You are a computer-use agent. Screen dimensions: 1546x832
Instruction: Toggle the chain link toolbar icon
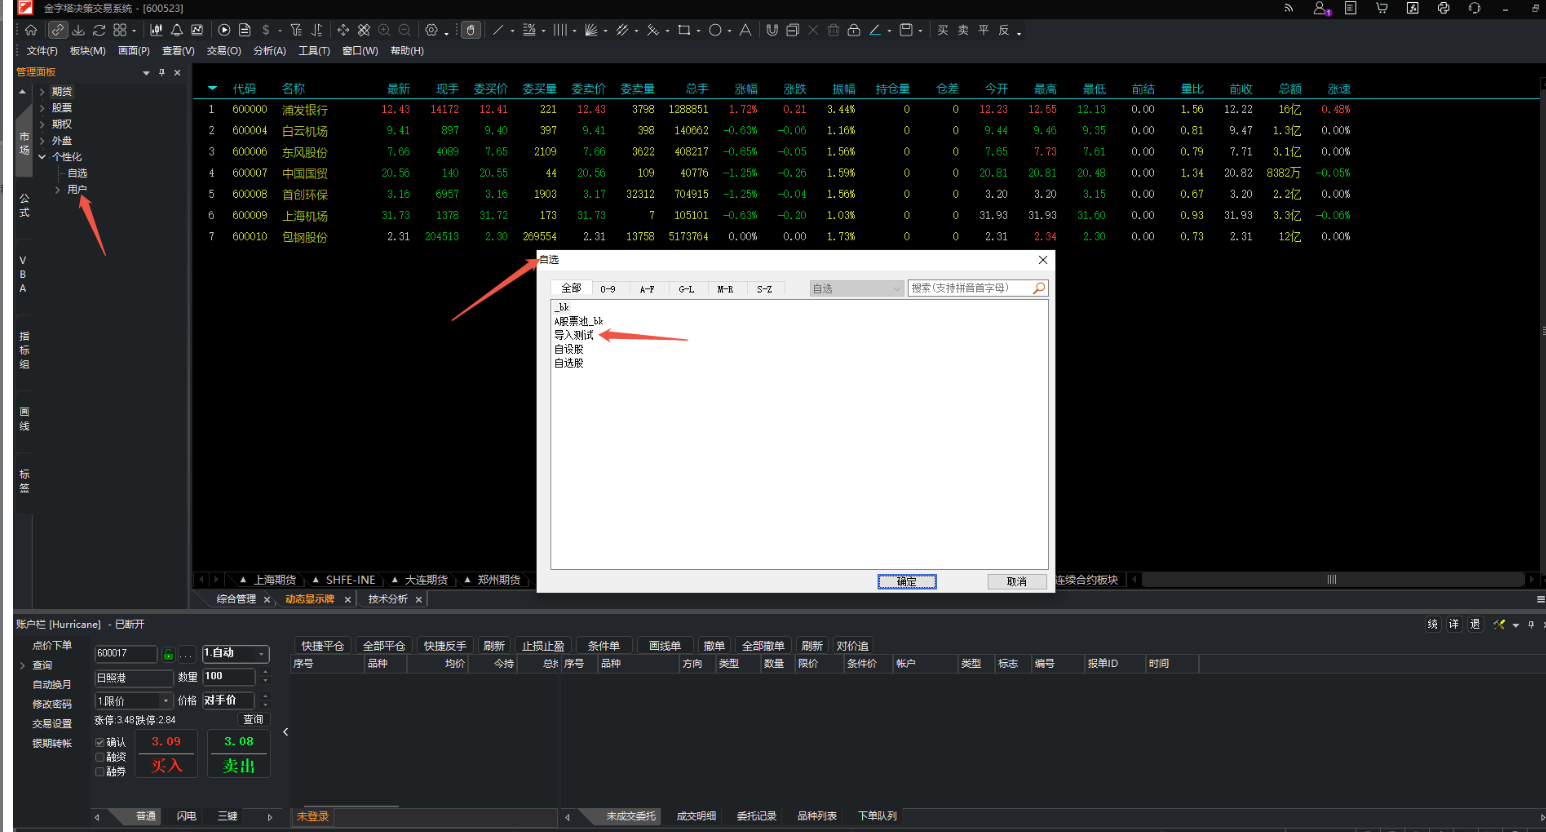(58, 30)
